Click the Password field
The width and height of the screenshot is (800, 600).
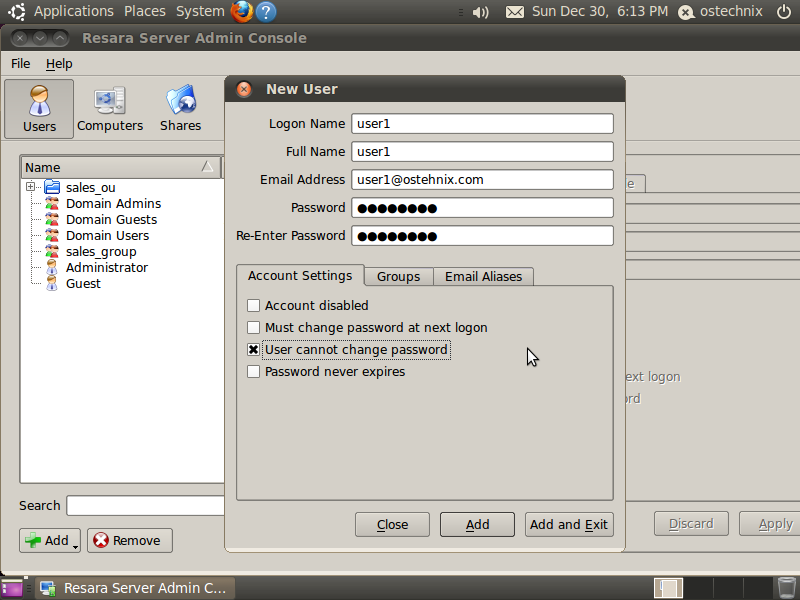point(482,208)
